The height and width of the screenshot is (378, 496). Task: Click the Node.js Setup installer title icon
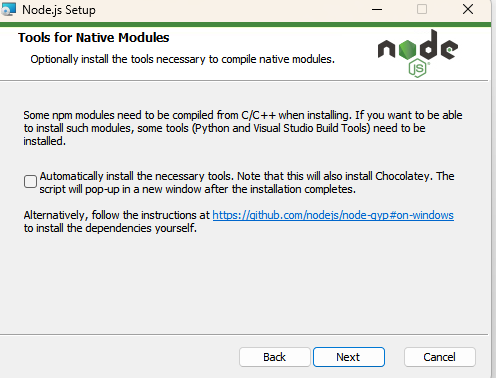(x=8, y=9)
